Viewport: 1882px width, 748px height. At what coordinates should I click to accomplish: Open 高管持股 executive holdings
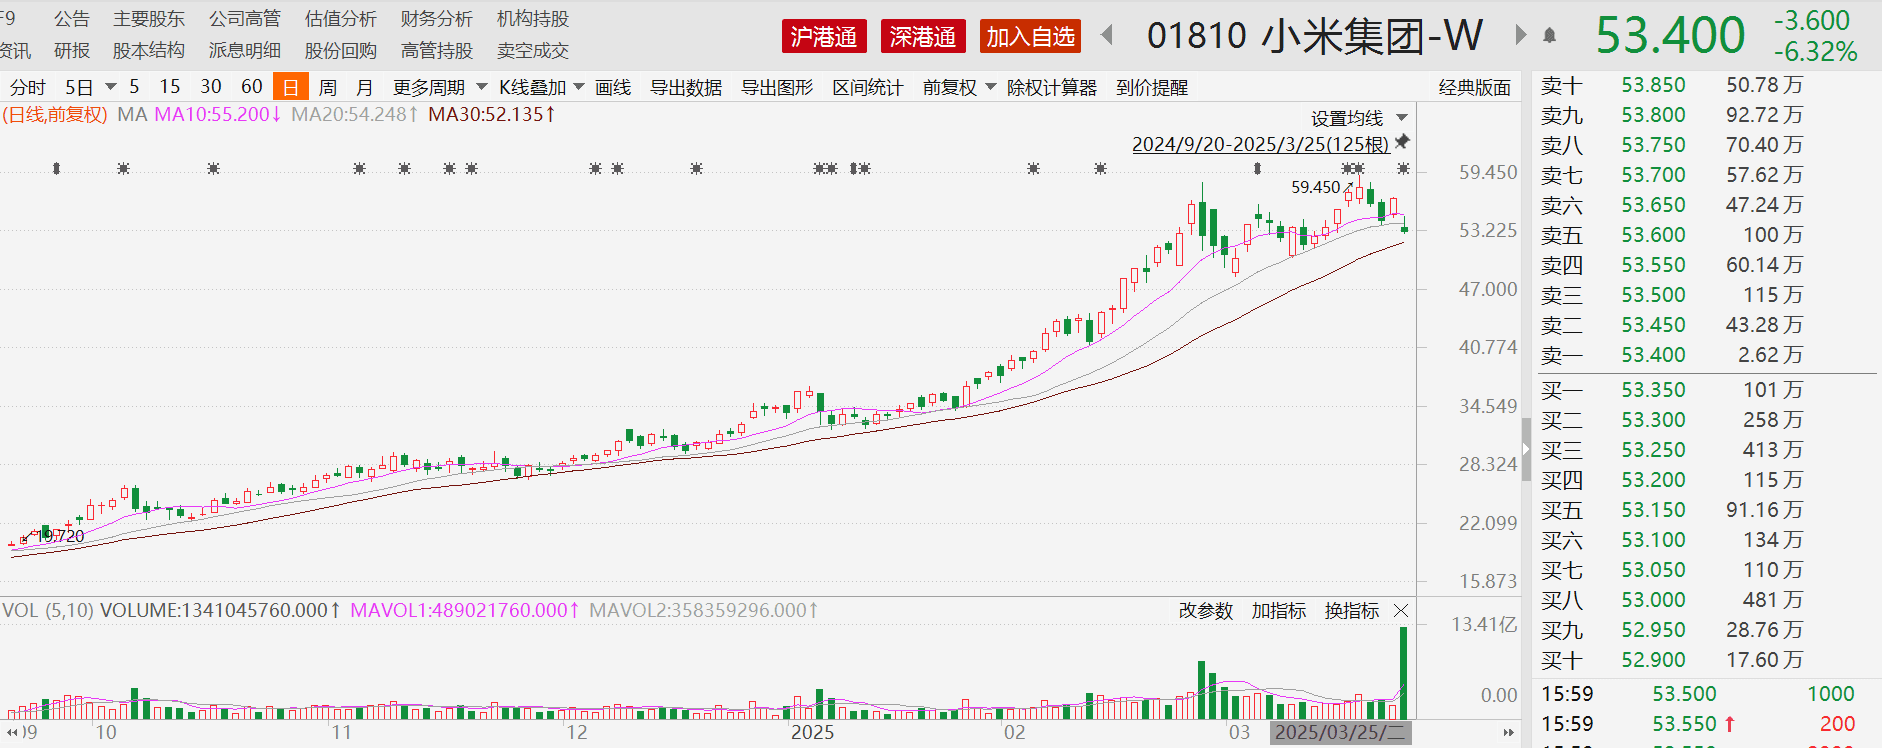click(x=437, y=50)
